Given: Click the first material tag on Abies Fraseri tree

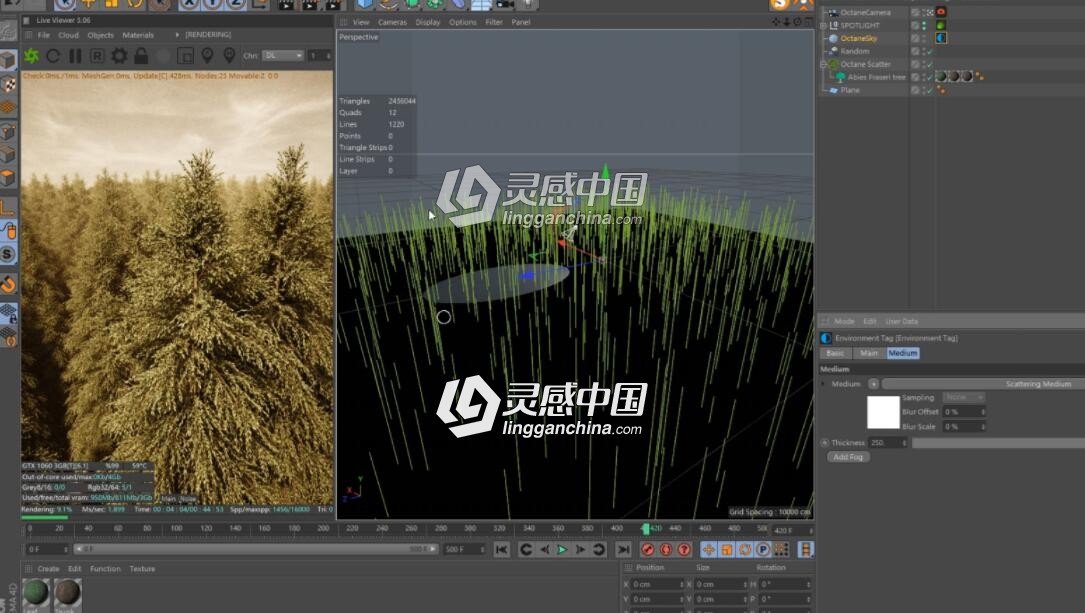Looking at the screenshot, I should click(941, 77).
